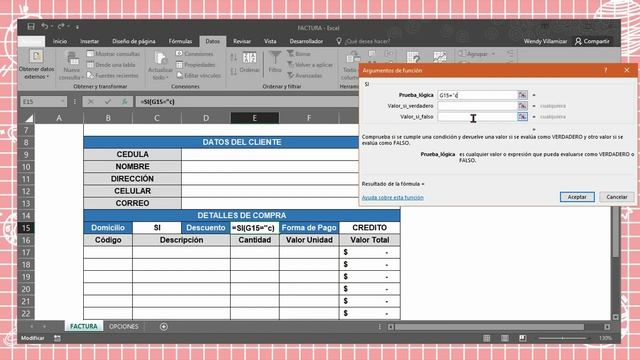Screen dimensions: 640x360
Task: Open Obtener datos externos menu
Action: [36, 65]
